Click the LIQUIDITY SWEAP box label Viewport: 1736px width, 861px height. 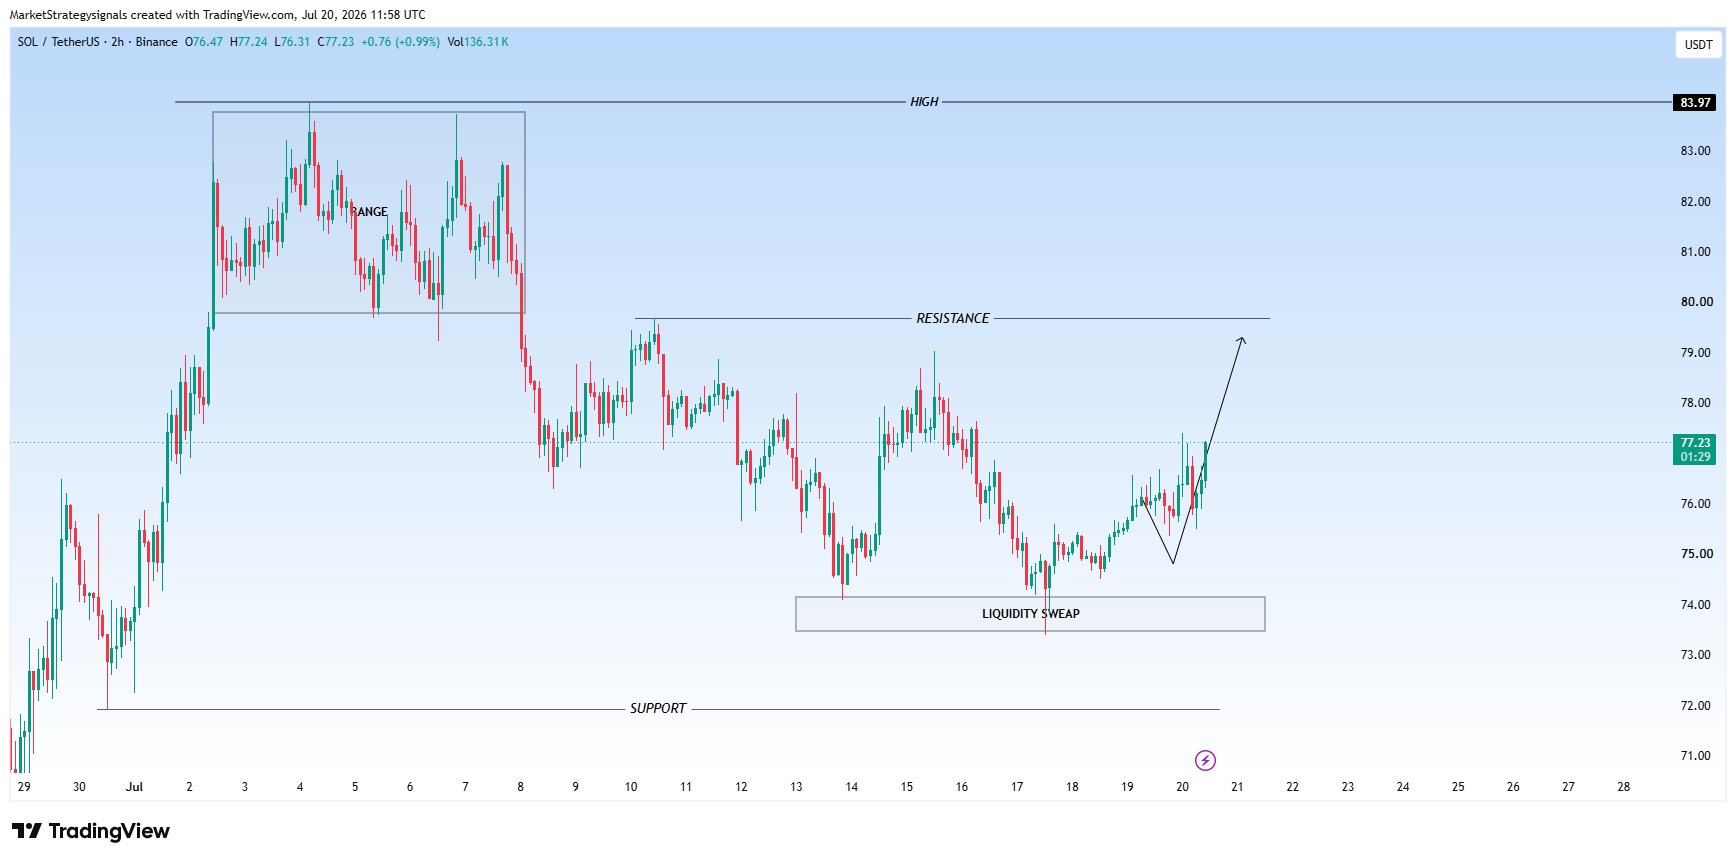(x=1031, y=614)
